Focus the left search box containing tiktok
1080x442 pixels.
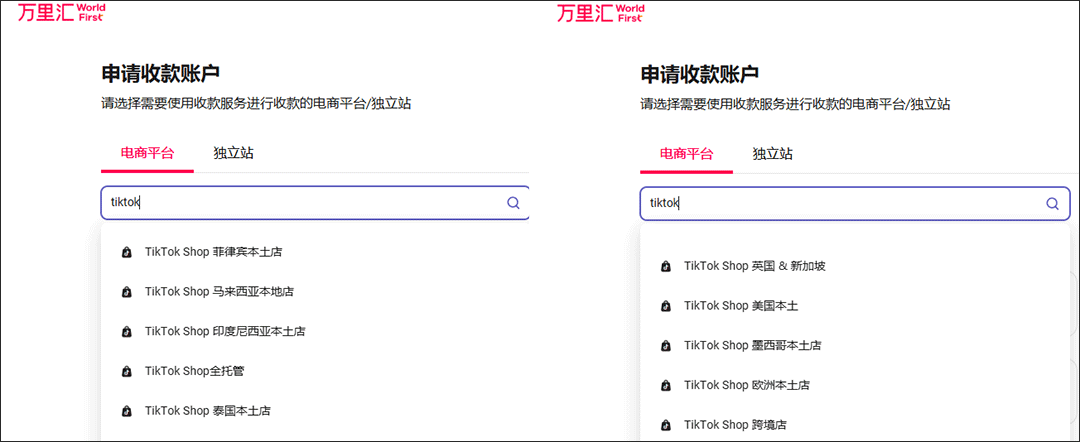pyautogui.click(x=315, y=203)
